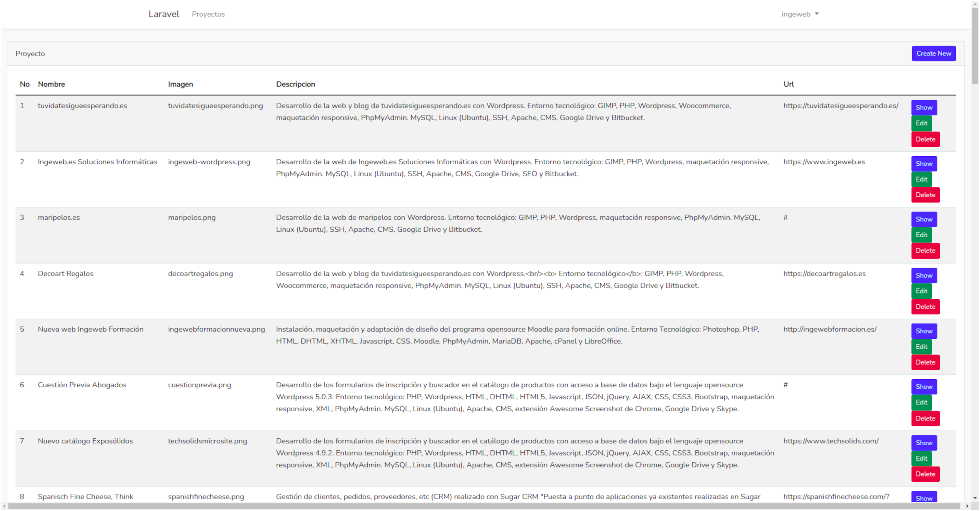Edit the Decoart Regalos project
This screenshot has height=511, width=980.
pyautogui.click(x=921, y=291)
